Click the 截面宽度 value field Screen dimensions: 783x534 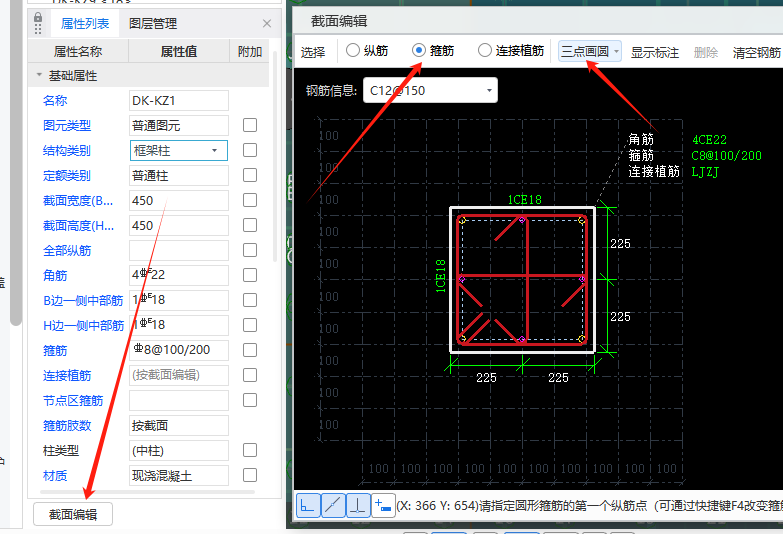point(179,200)
